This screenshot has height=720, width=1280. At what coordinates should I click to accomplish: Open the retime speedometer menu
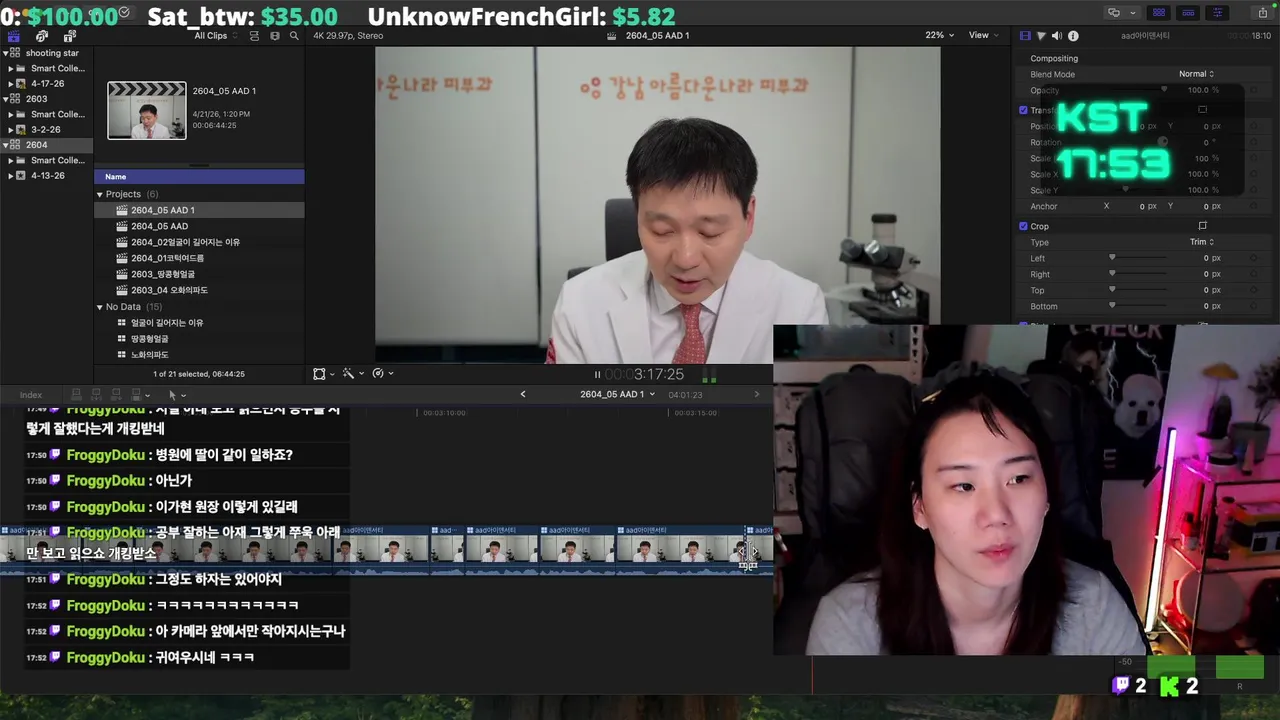pos(382,373)
